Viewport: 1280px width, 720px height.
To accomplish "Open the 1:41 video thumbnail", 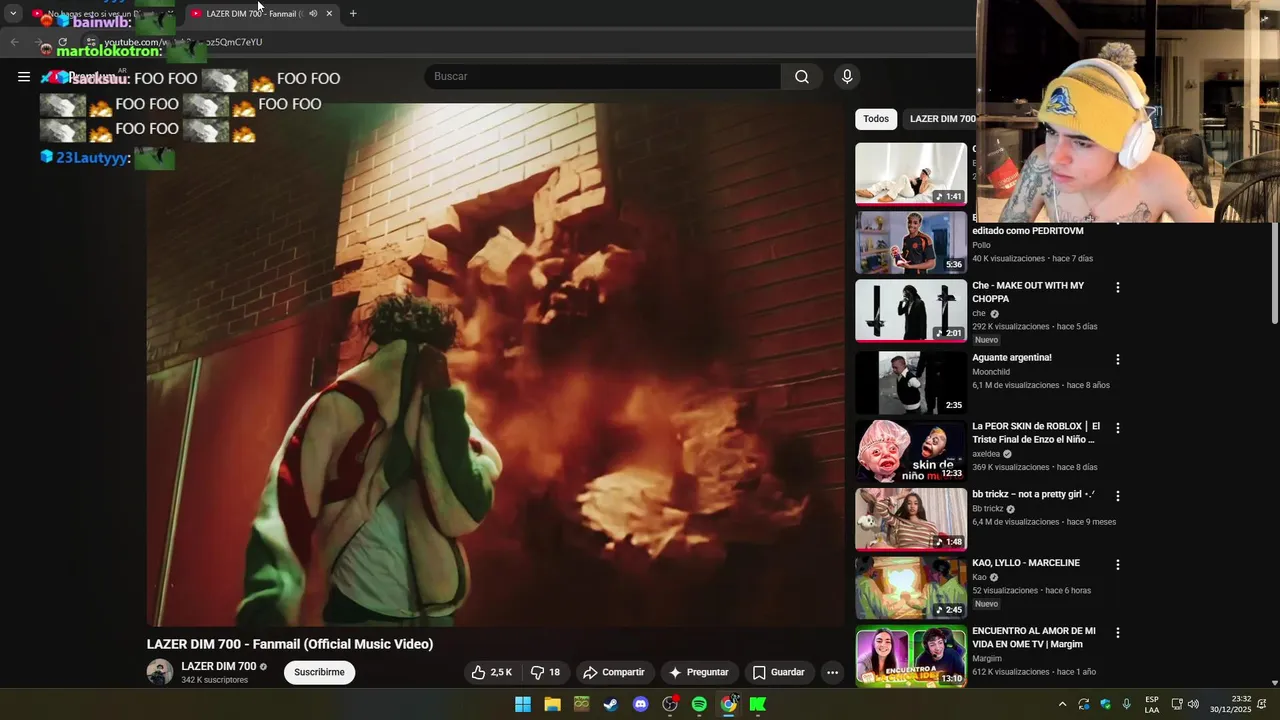I will pyautogui.click(x=911, y=174).
